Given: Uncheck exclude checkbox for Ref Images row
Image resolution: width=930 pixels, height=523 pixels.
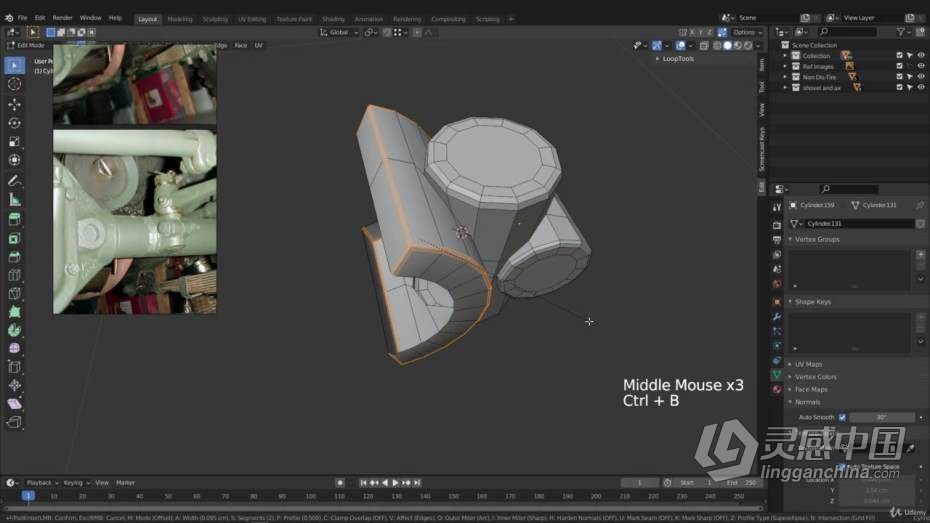Looking at the screenshot, I should pyautogui.click(x=899, y=66).
